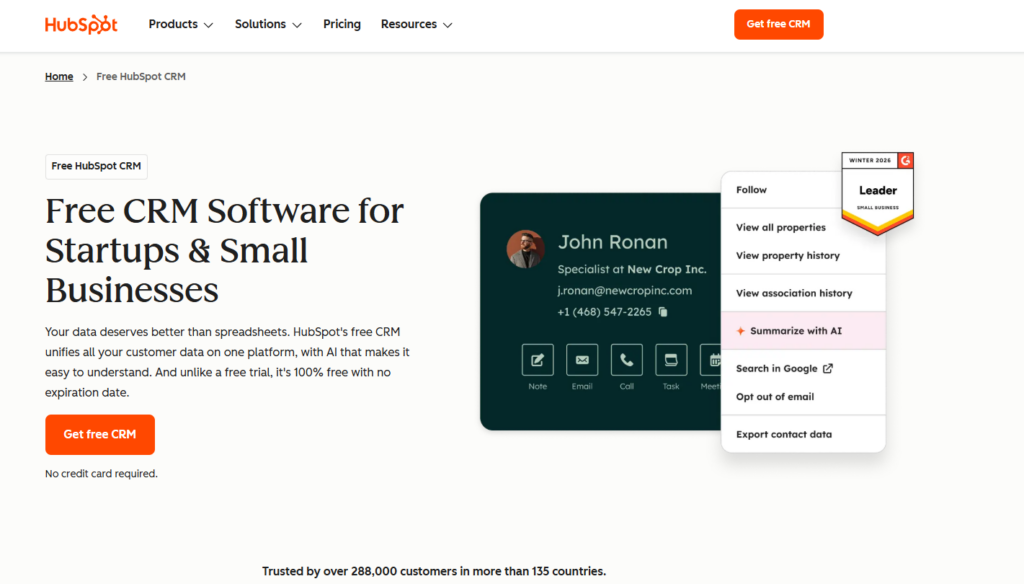Go to the Pricing page

pos(342,24)
